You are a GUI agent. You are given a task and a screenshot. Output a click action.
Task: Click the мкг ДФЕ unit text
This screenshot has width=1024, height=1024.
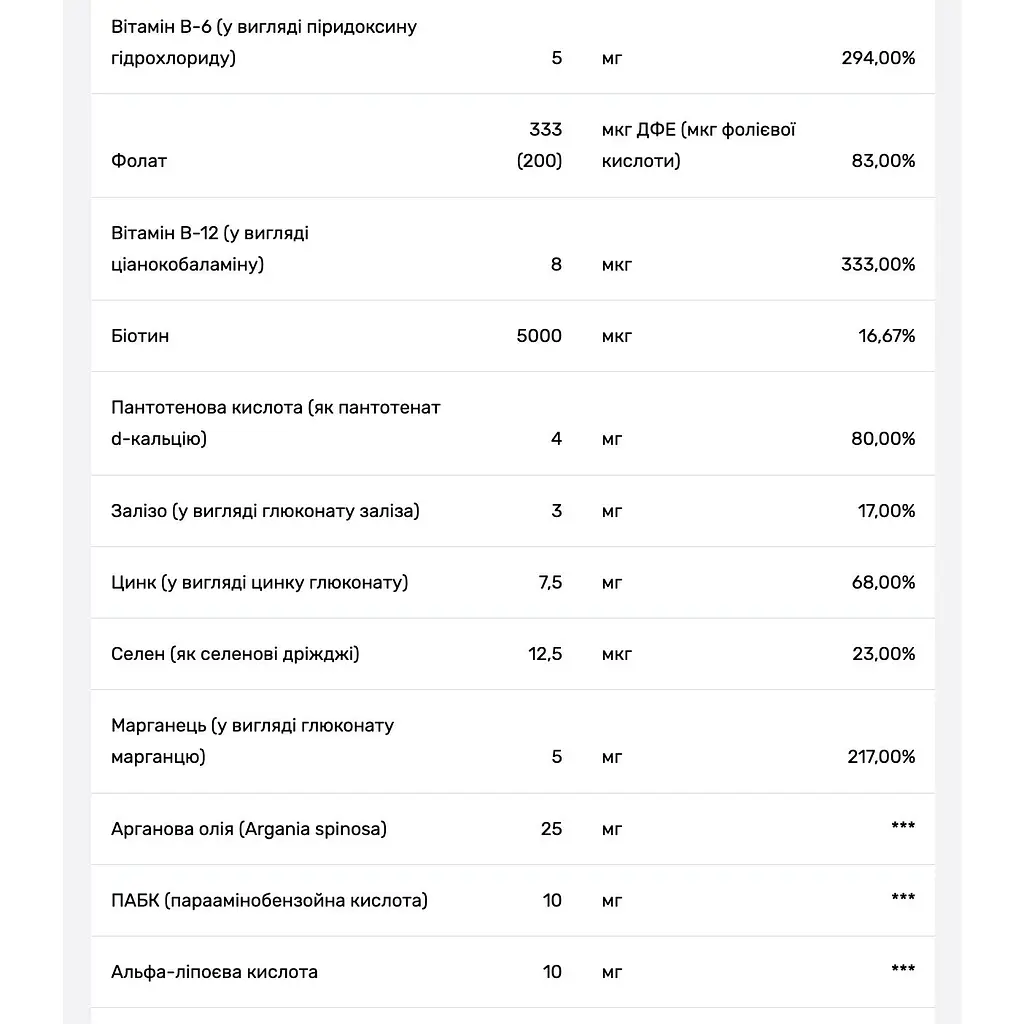click(699, 145)
